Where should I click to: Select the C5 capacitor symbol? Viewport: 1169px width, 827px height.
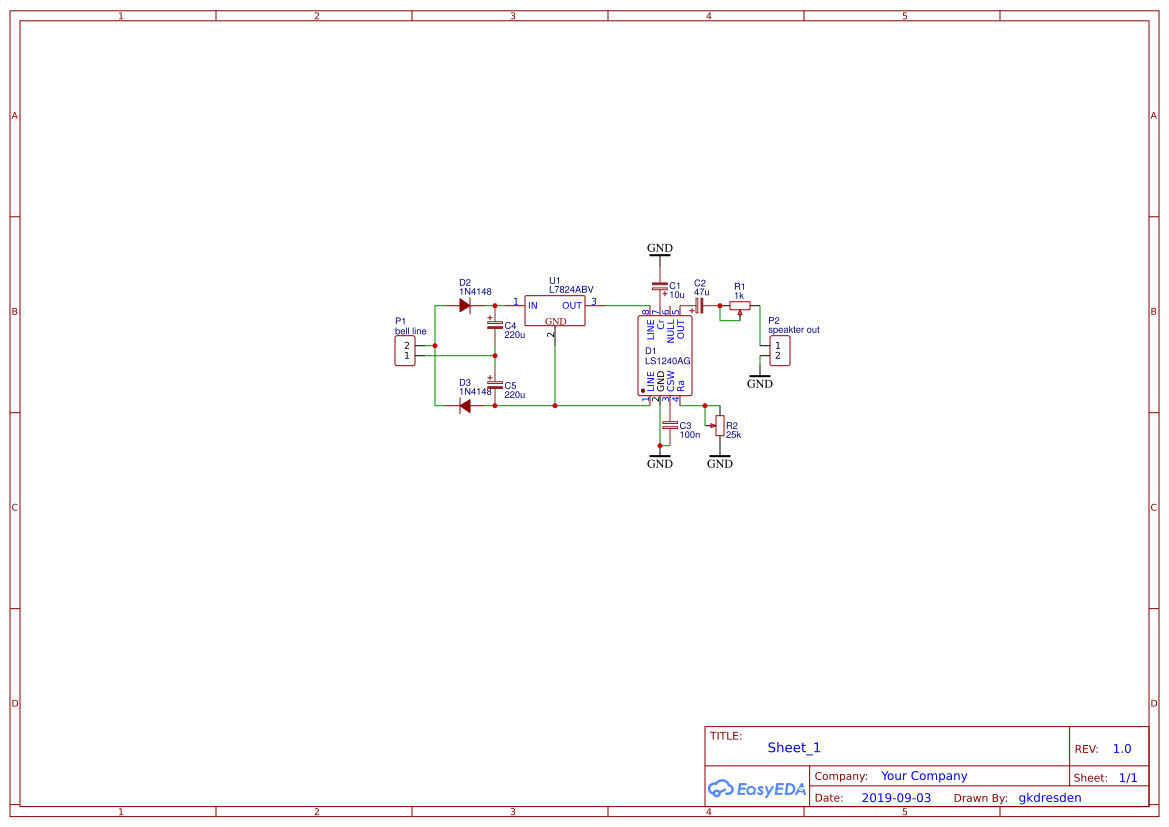tap(494, 385)
